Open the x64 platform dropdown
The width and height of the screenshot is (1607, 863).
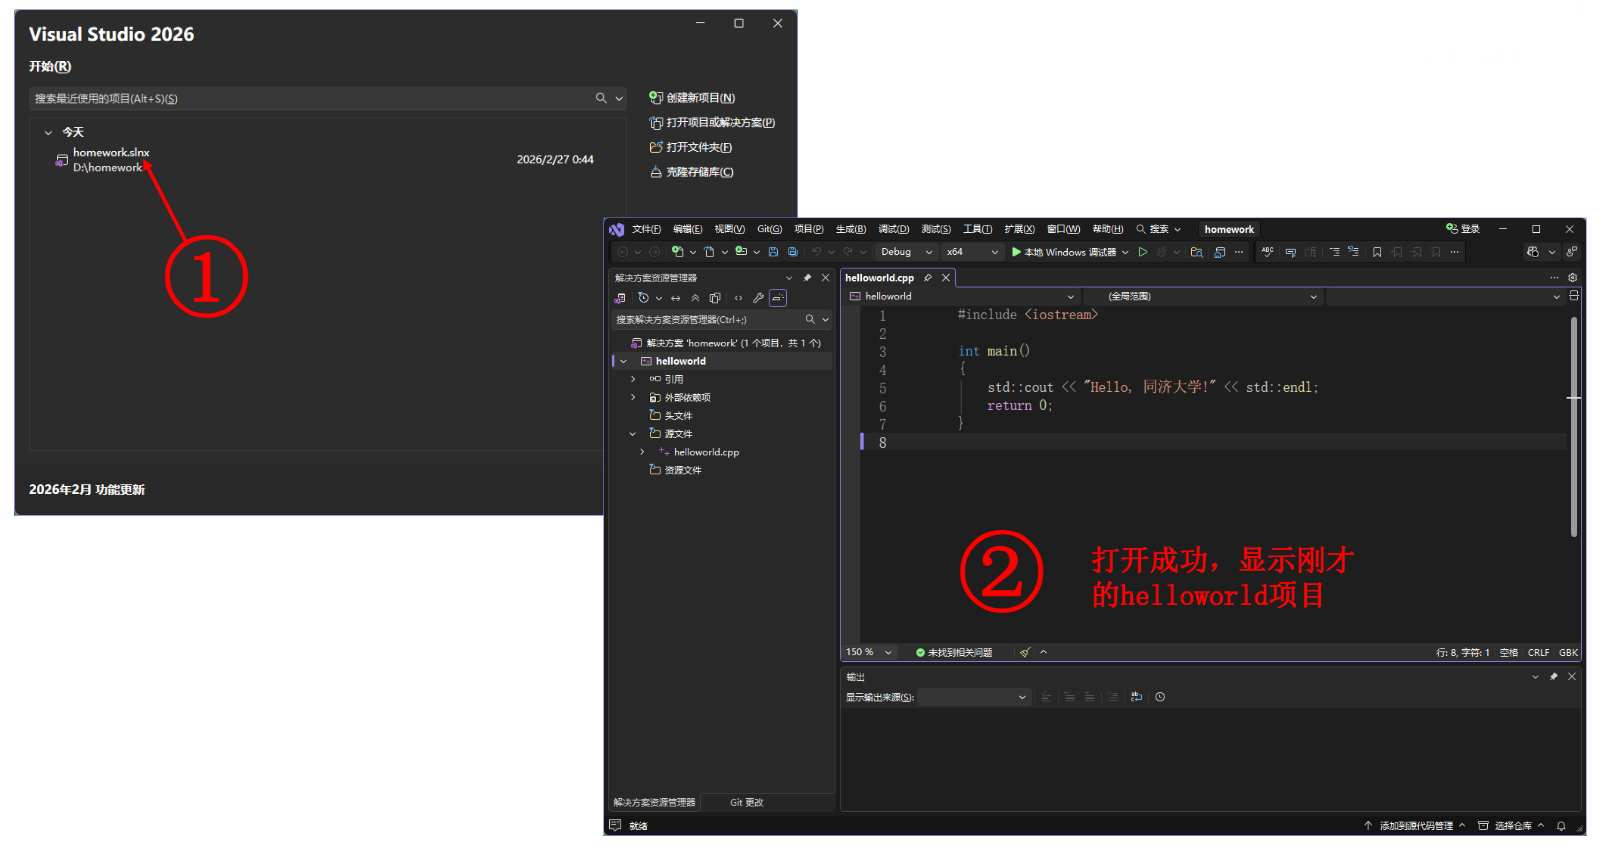pos(972,252)
